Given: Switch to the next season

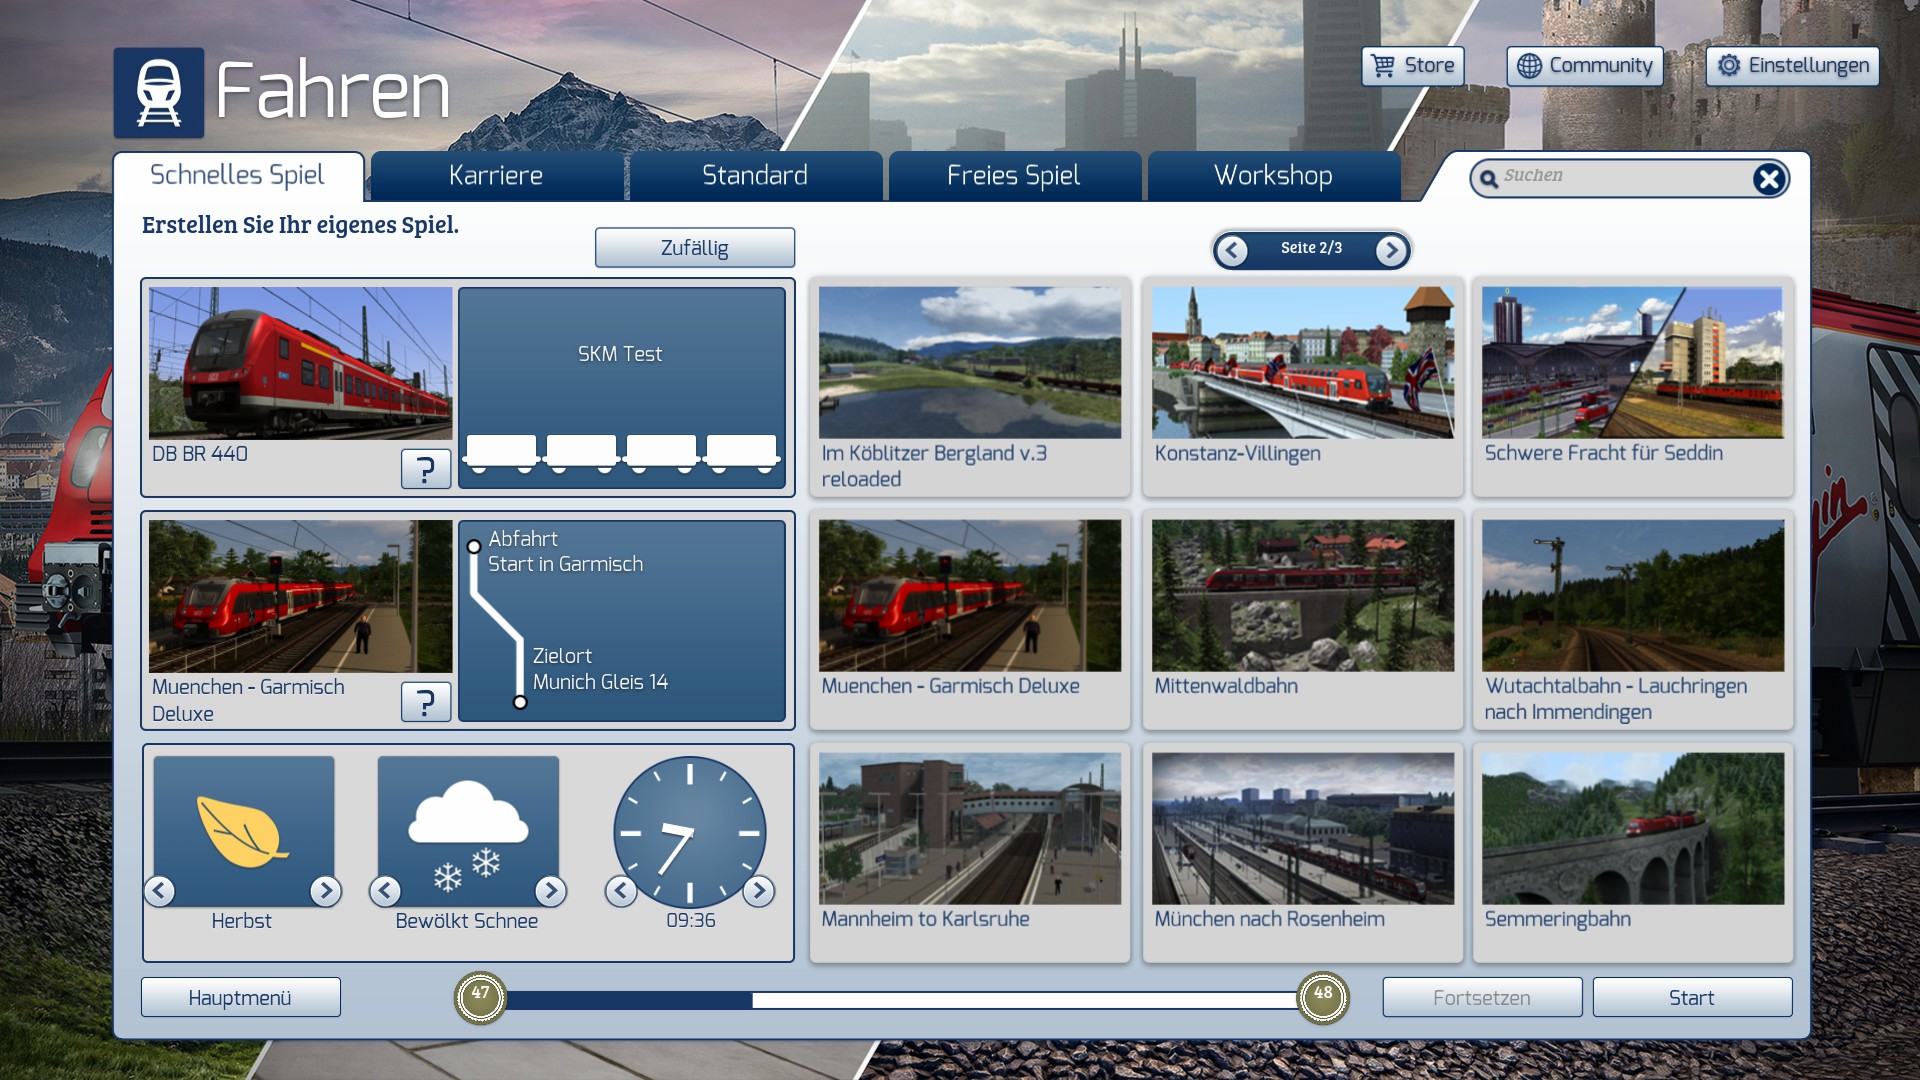Looking at the screenshot, I should (325, 890).
